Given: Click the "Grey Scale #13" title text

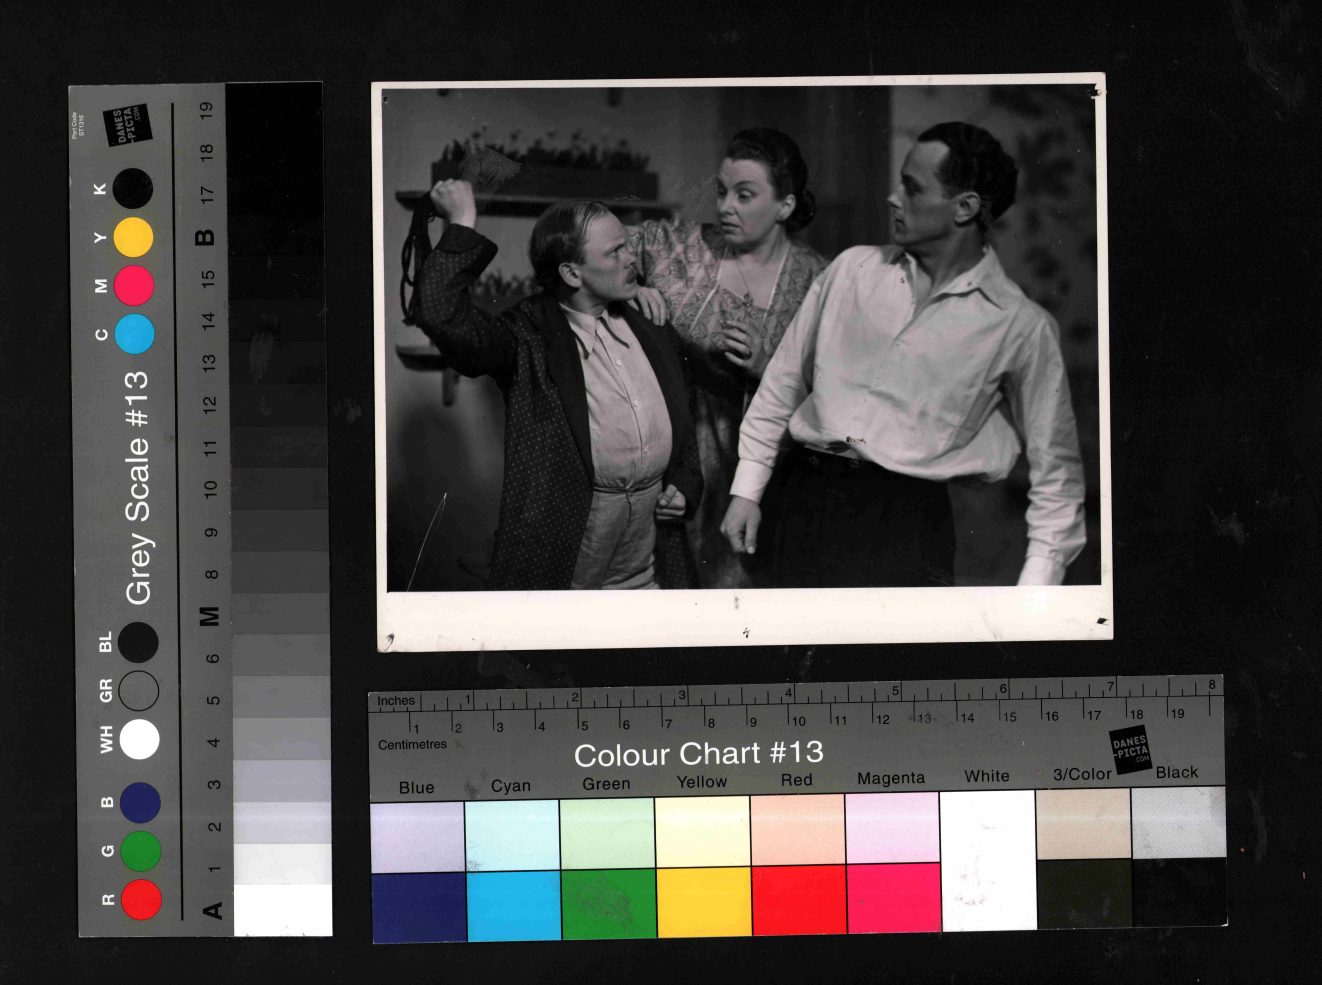Looking at the screenshot, I should click(x=137, y=487).
